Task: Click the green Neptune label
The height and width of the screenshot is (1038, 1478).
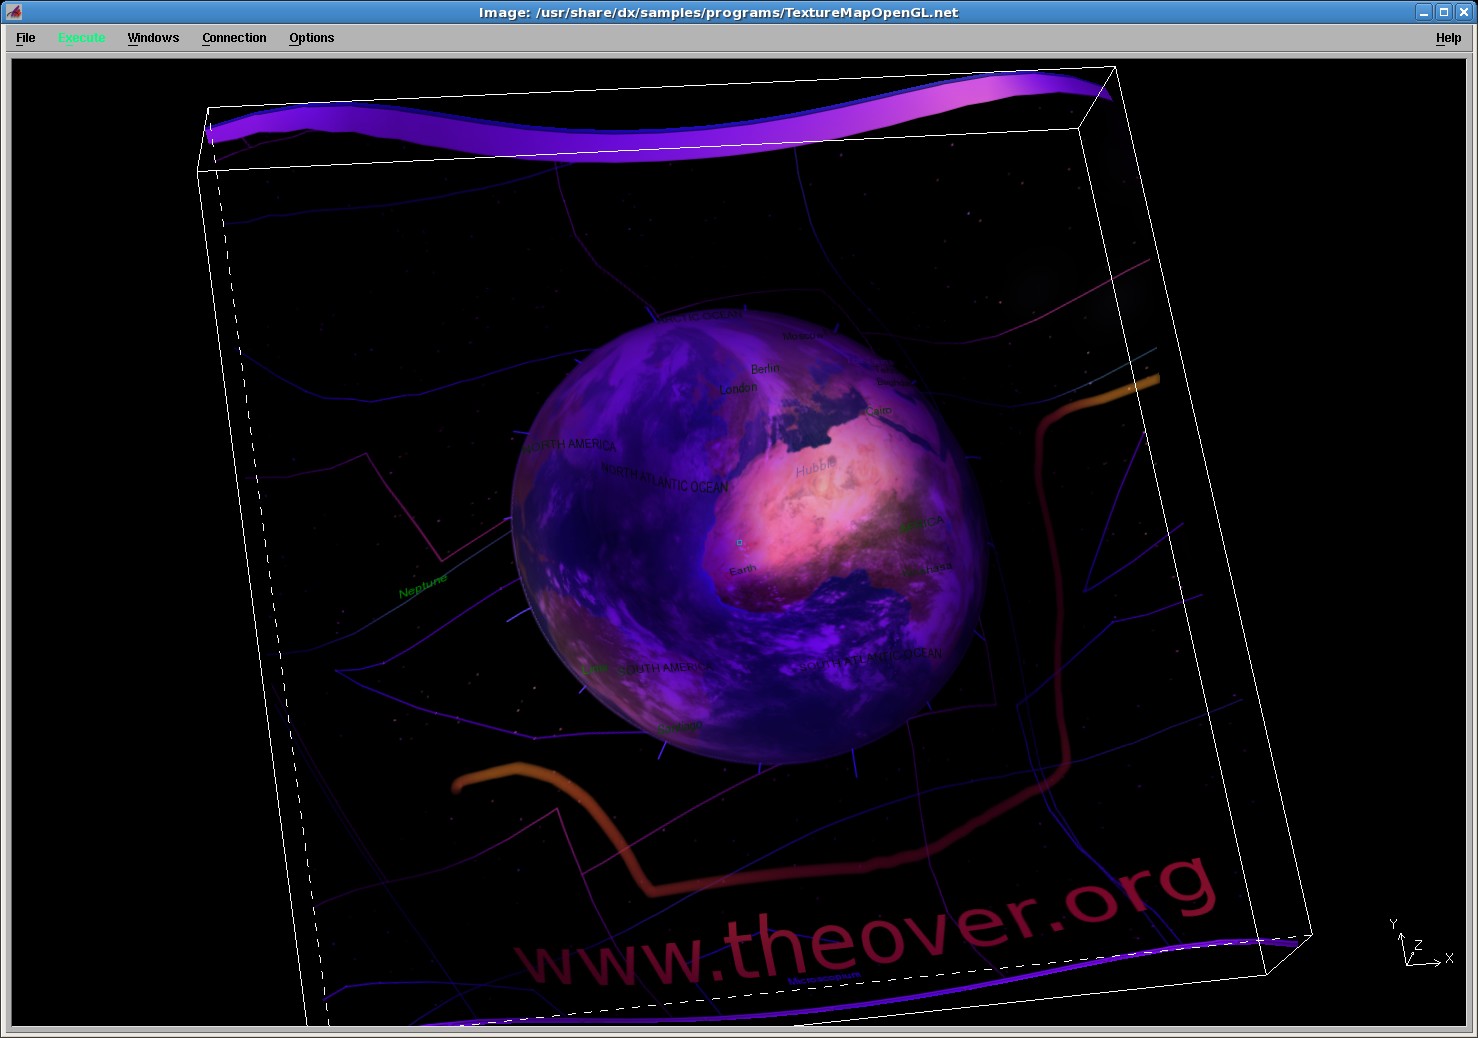Action: 423,586
